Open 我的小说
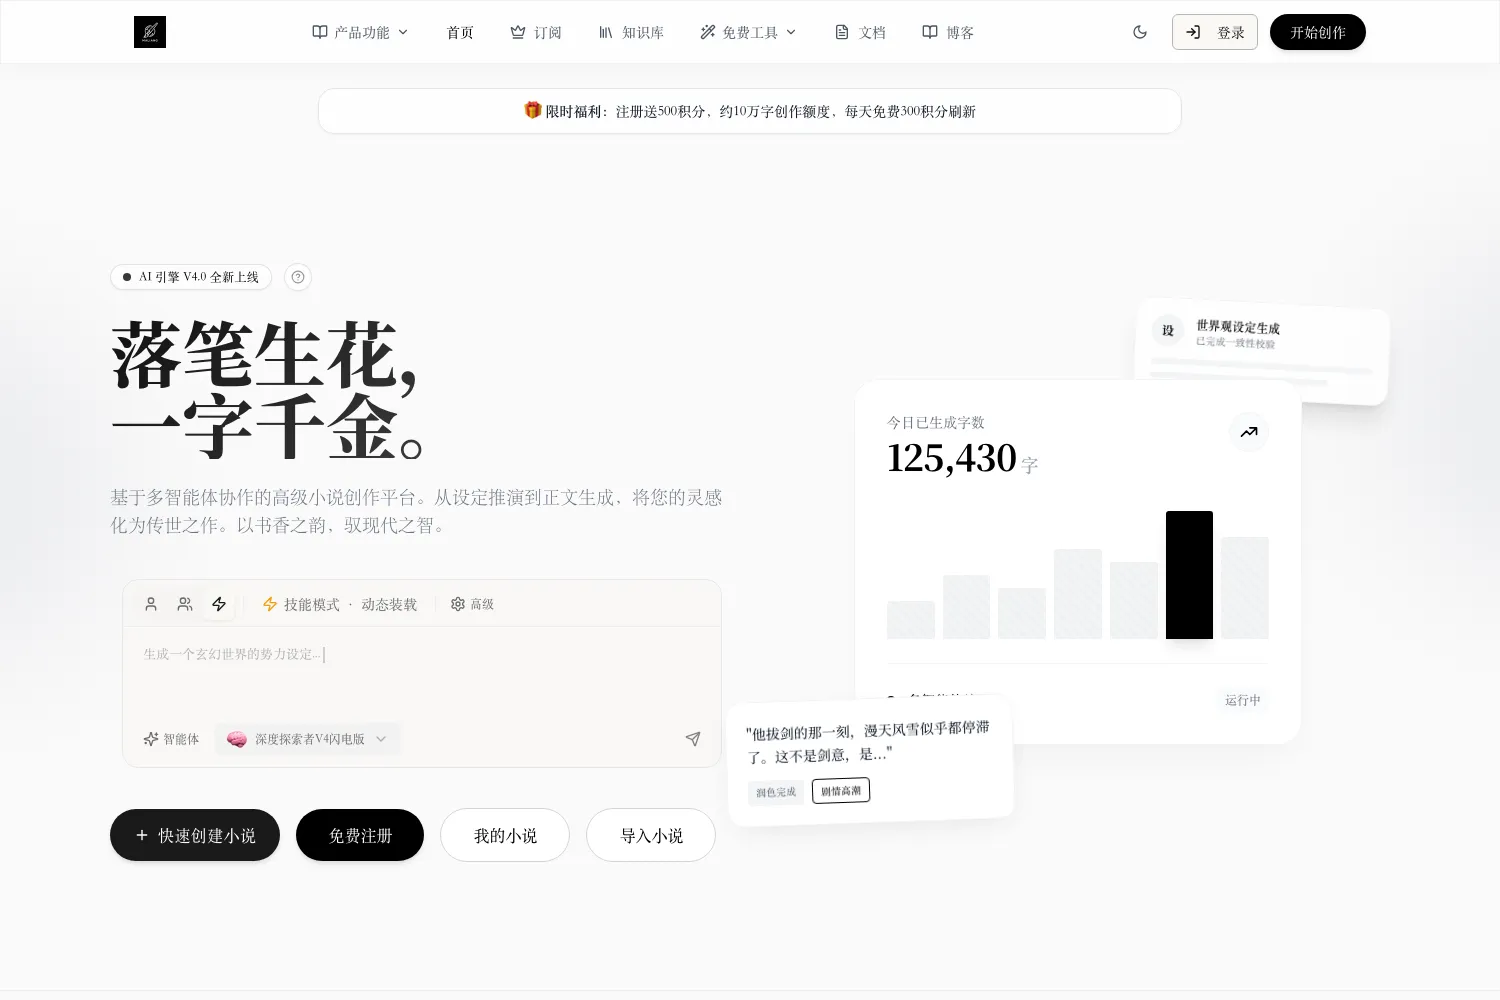Viewport: 1500px width, 1000px height. (x=505, y=835)
